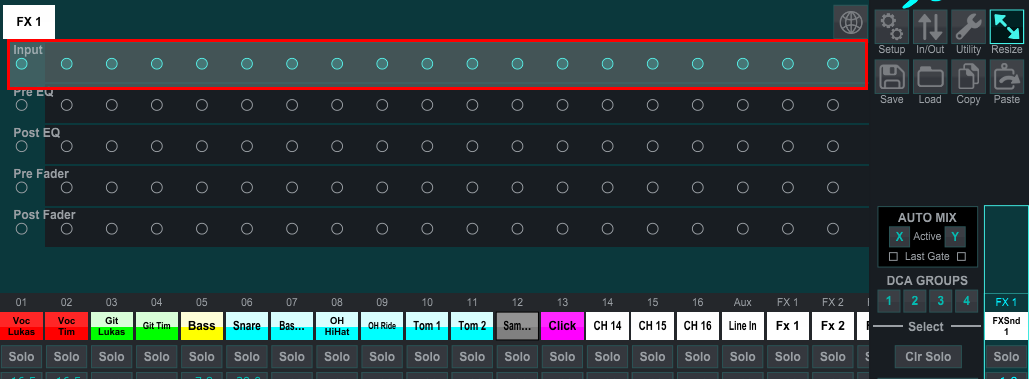Image resolution: width=1030 pixels, height=379 pixels.
Task: Set Snare channel tap to Post Fader
Action: click(247, 229)
